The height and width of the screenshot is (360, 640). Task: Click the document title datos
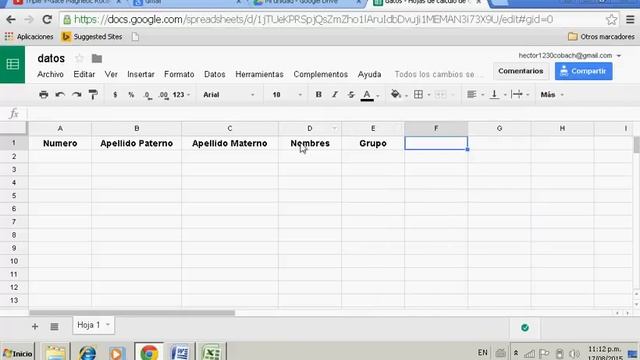coord(51,58)
